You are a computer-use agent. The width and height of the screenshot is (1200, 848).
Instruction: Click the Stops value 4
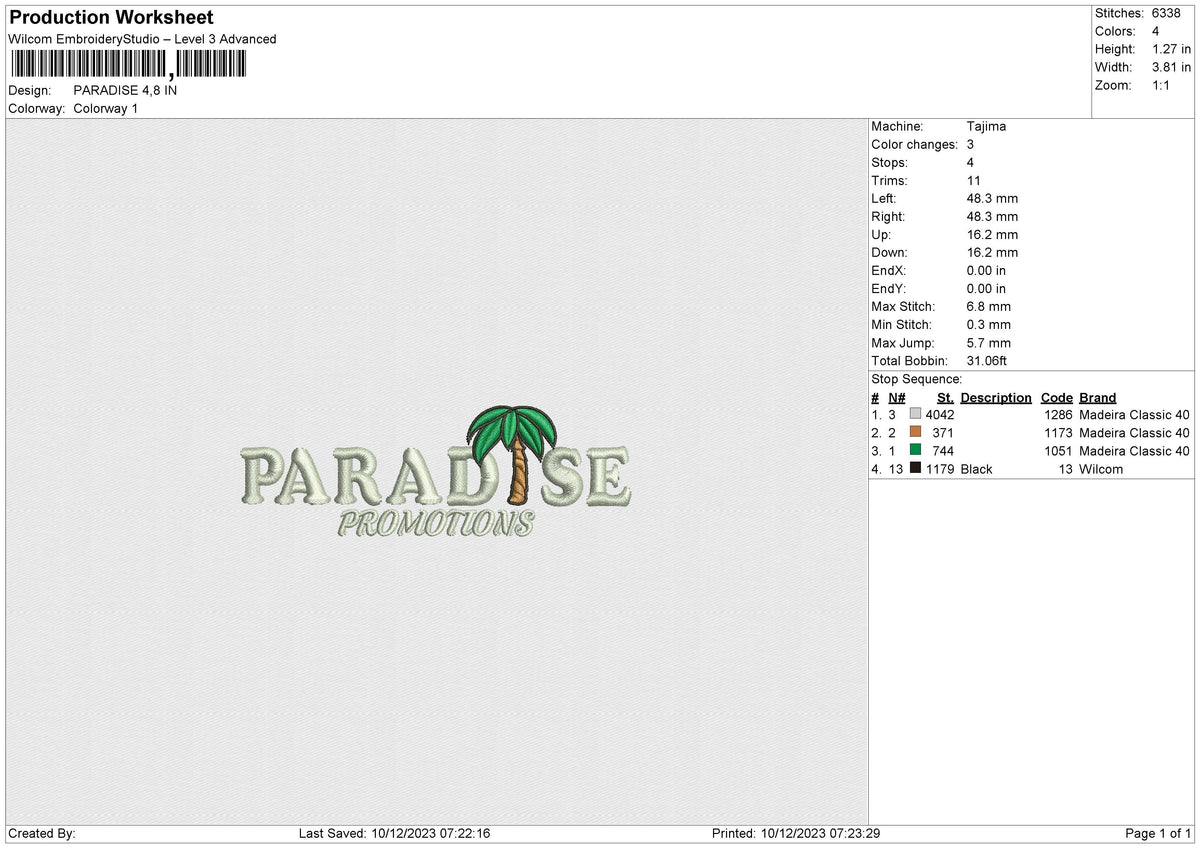click(x=971, y=162)
